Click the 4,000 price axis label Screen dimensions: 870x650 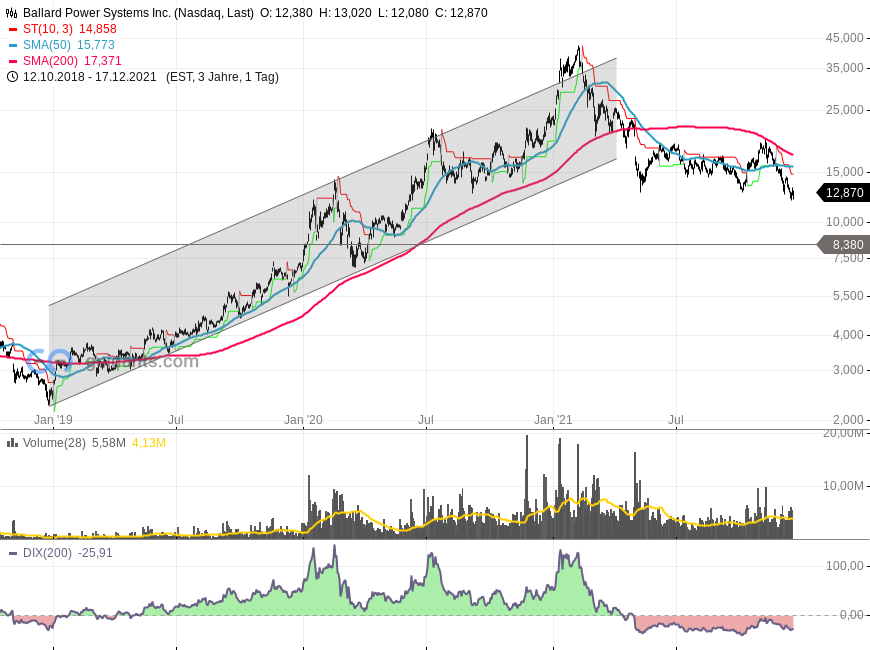[x=848, y=335]
